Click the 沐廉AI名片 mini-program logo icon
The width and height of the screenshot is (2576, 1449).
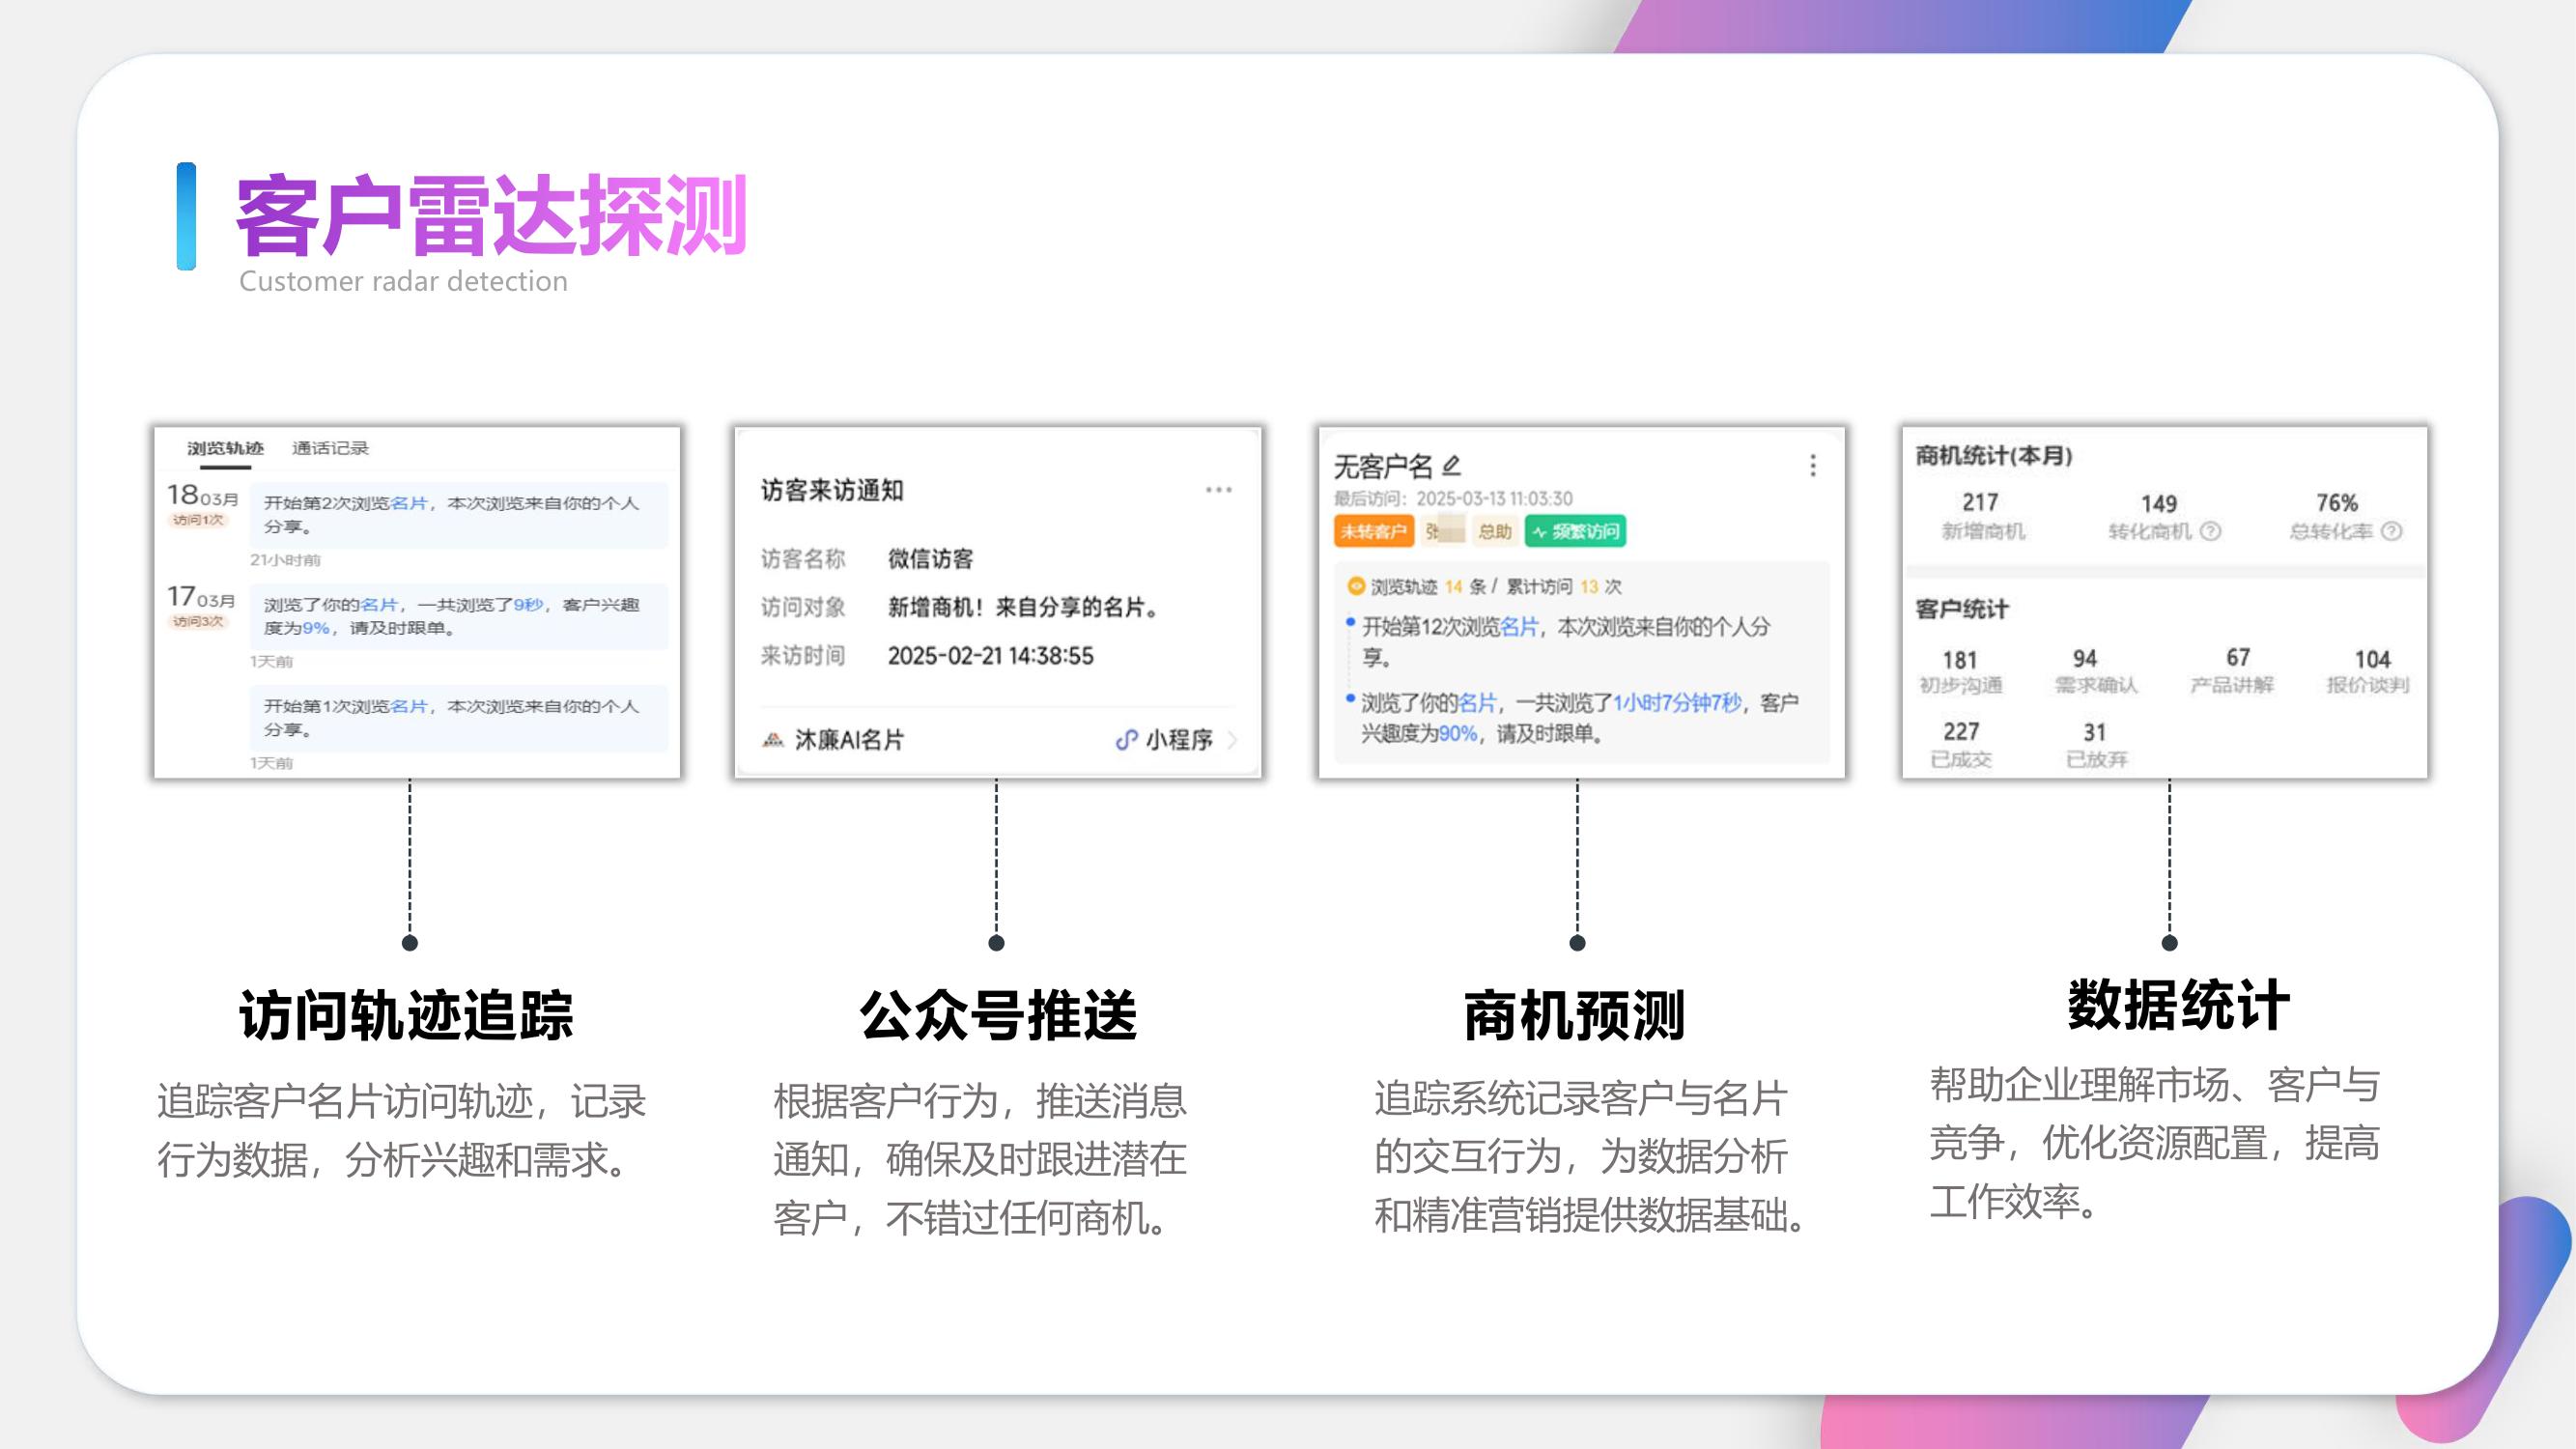(775, 741)
